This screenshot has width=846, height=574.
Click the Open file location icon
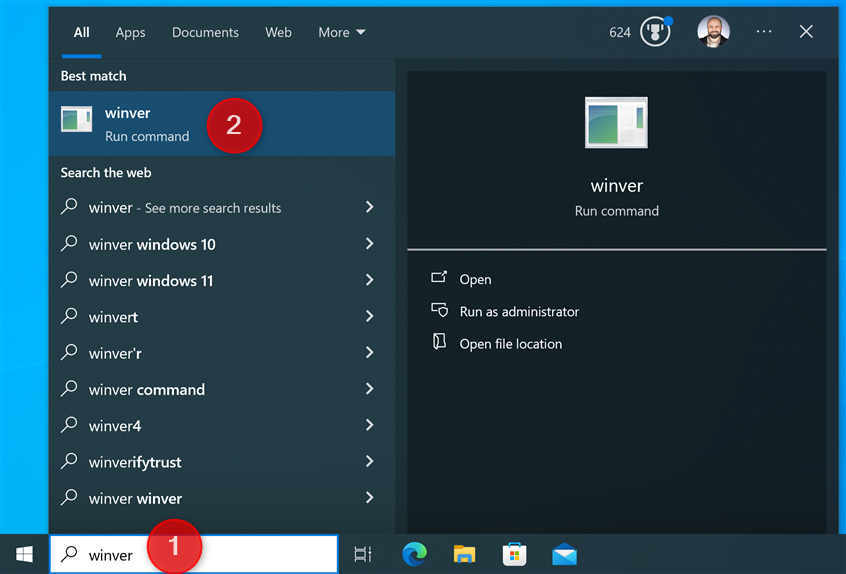[x=439, y=341]
